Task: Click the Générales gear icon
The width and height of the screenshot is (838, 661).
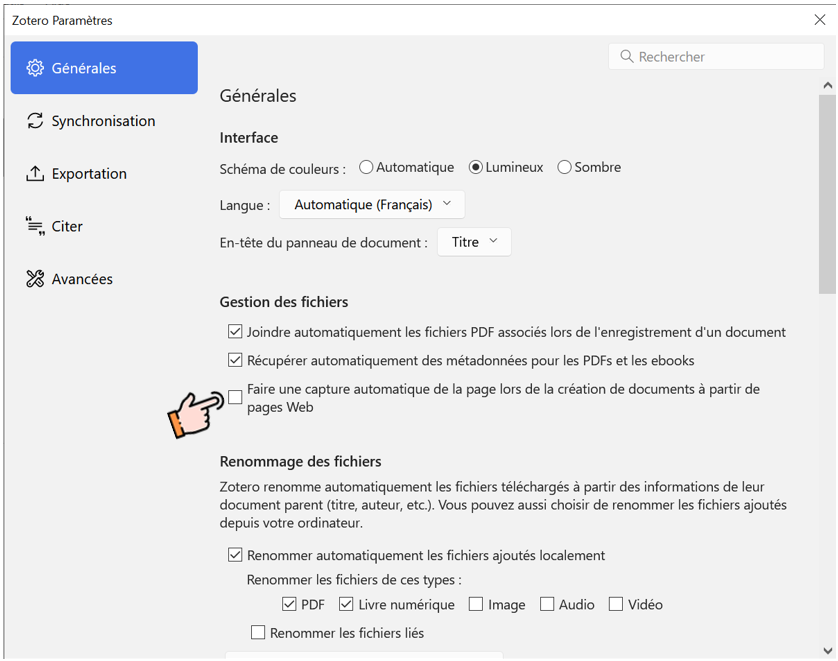Action: pyautogui.click(x=35, y=68)
